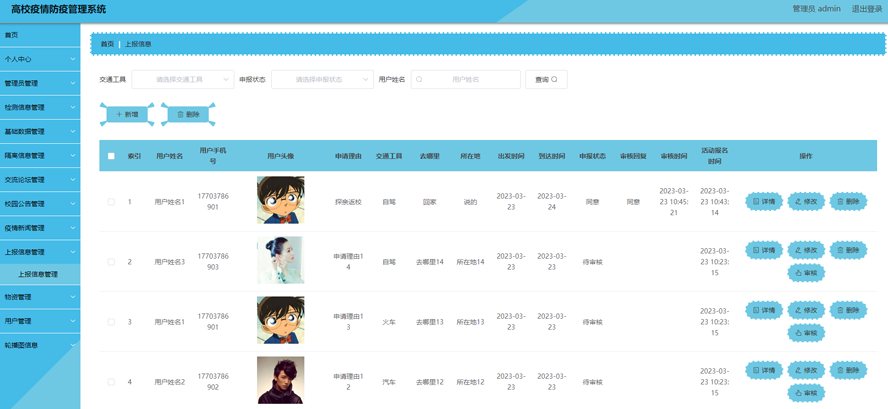The height and width of the screenshot is (409, 888).
Task: Click the 2023-03-24 arrival date cell
Action: click(552, 201)
